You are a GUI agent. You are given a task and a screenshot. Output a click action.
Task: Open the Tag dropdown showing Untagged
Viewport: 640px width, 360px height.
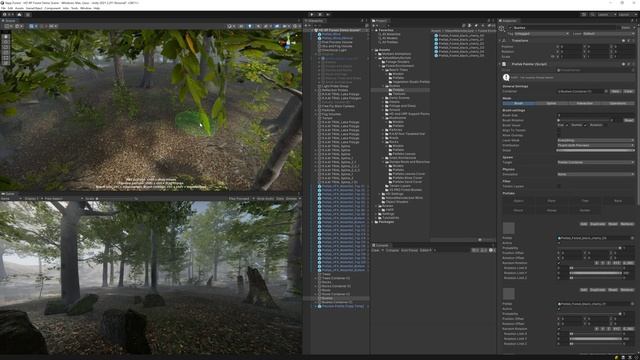541,34
